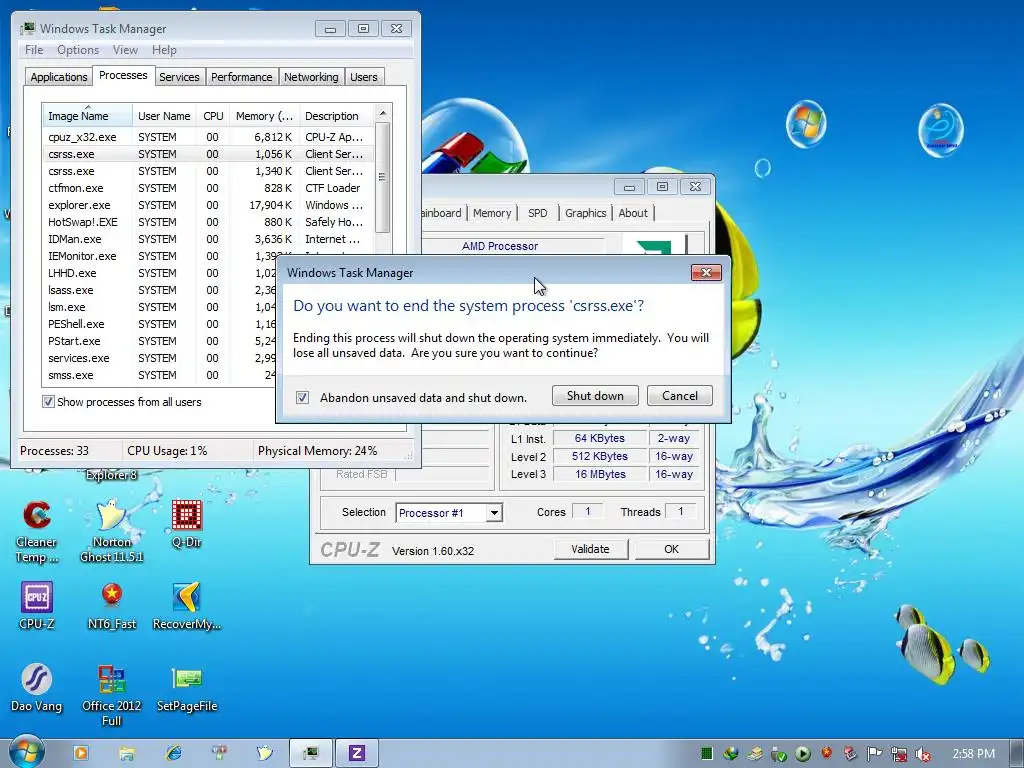Click the 2:58 PM taskbar clock

[973, 754]
